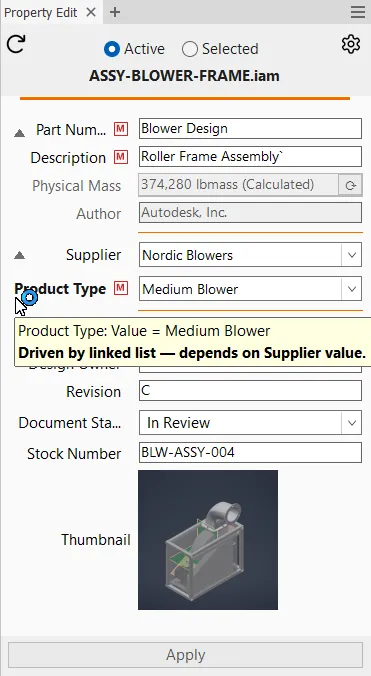Click the red M marker beside Product Type

121,288
